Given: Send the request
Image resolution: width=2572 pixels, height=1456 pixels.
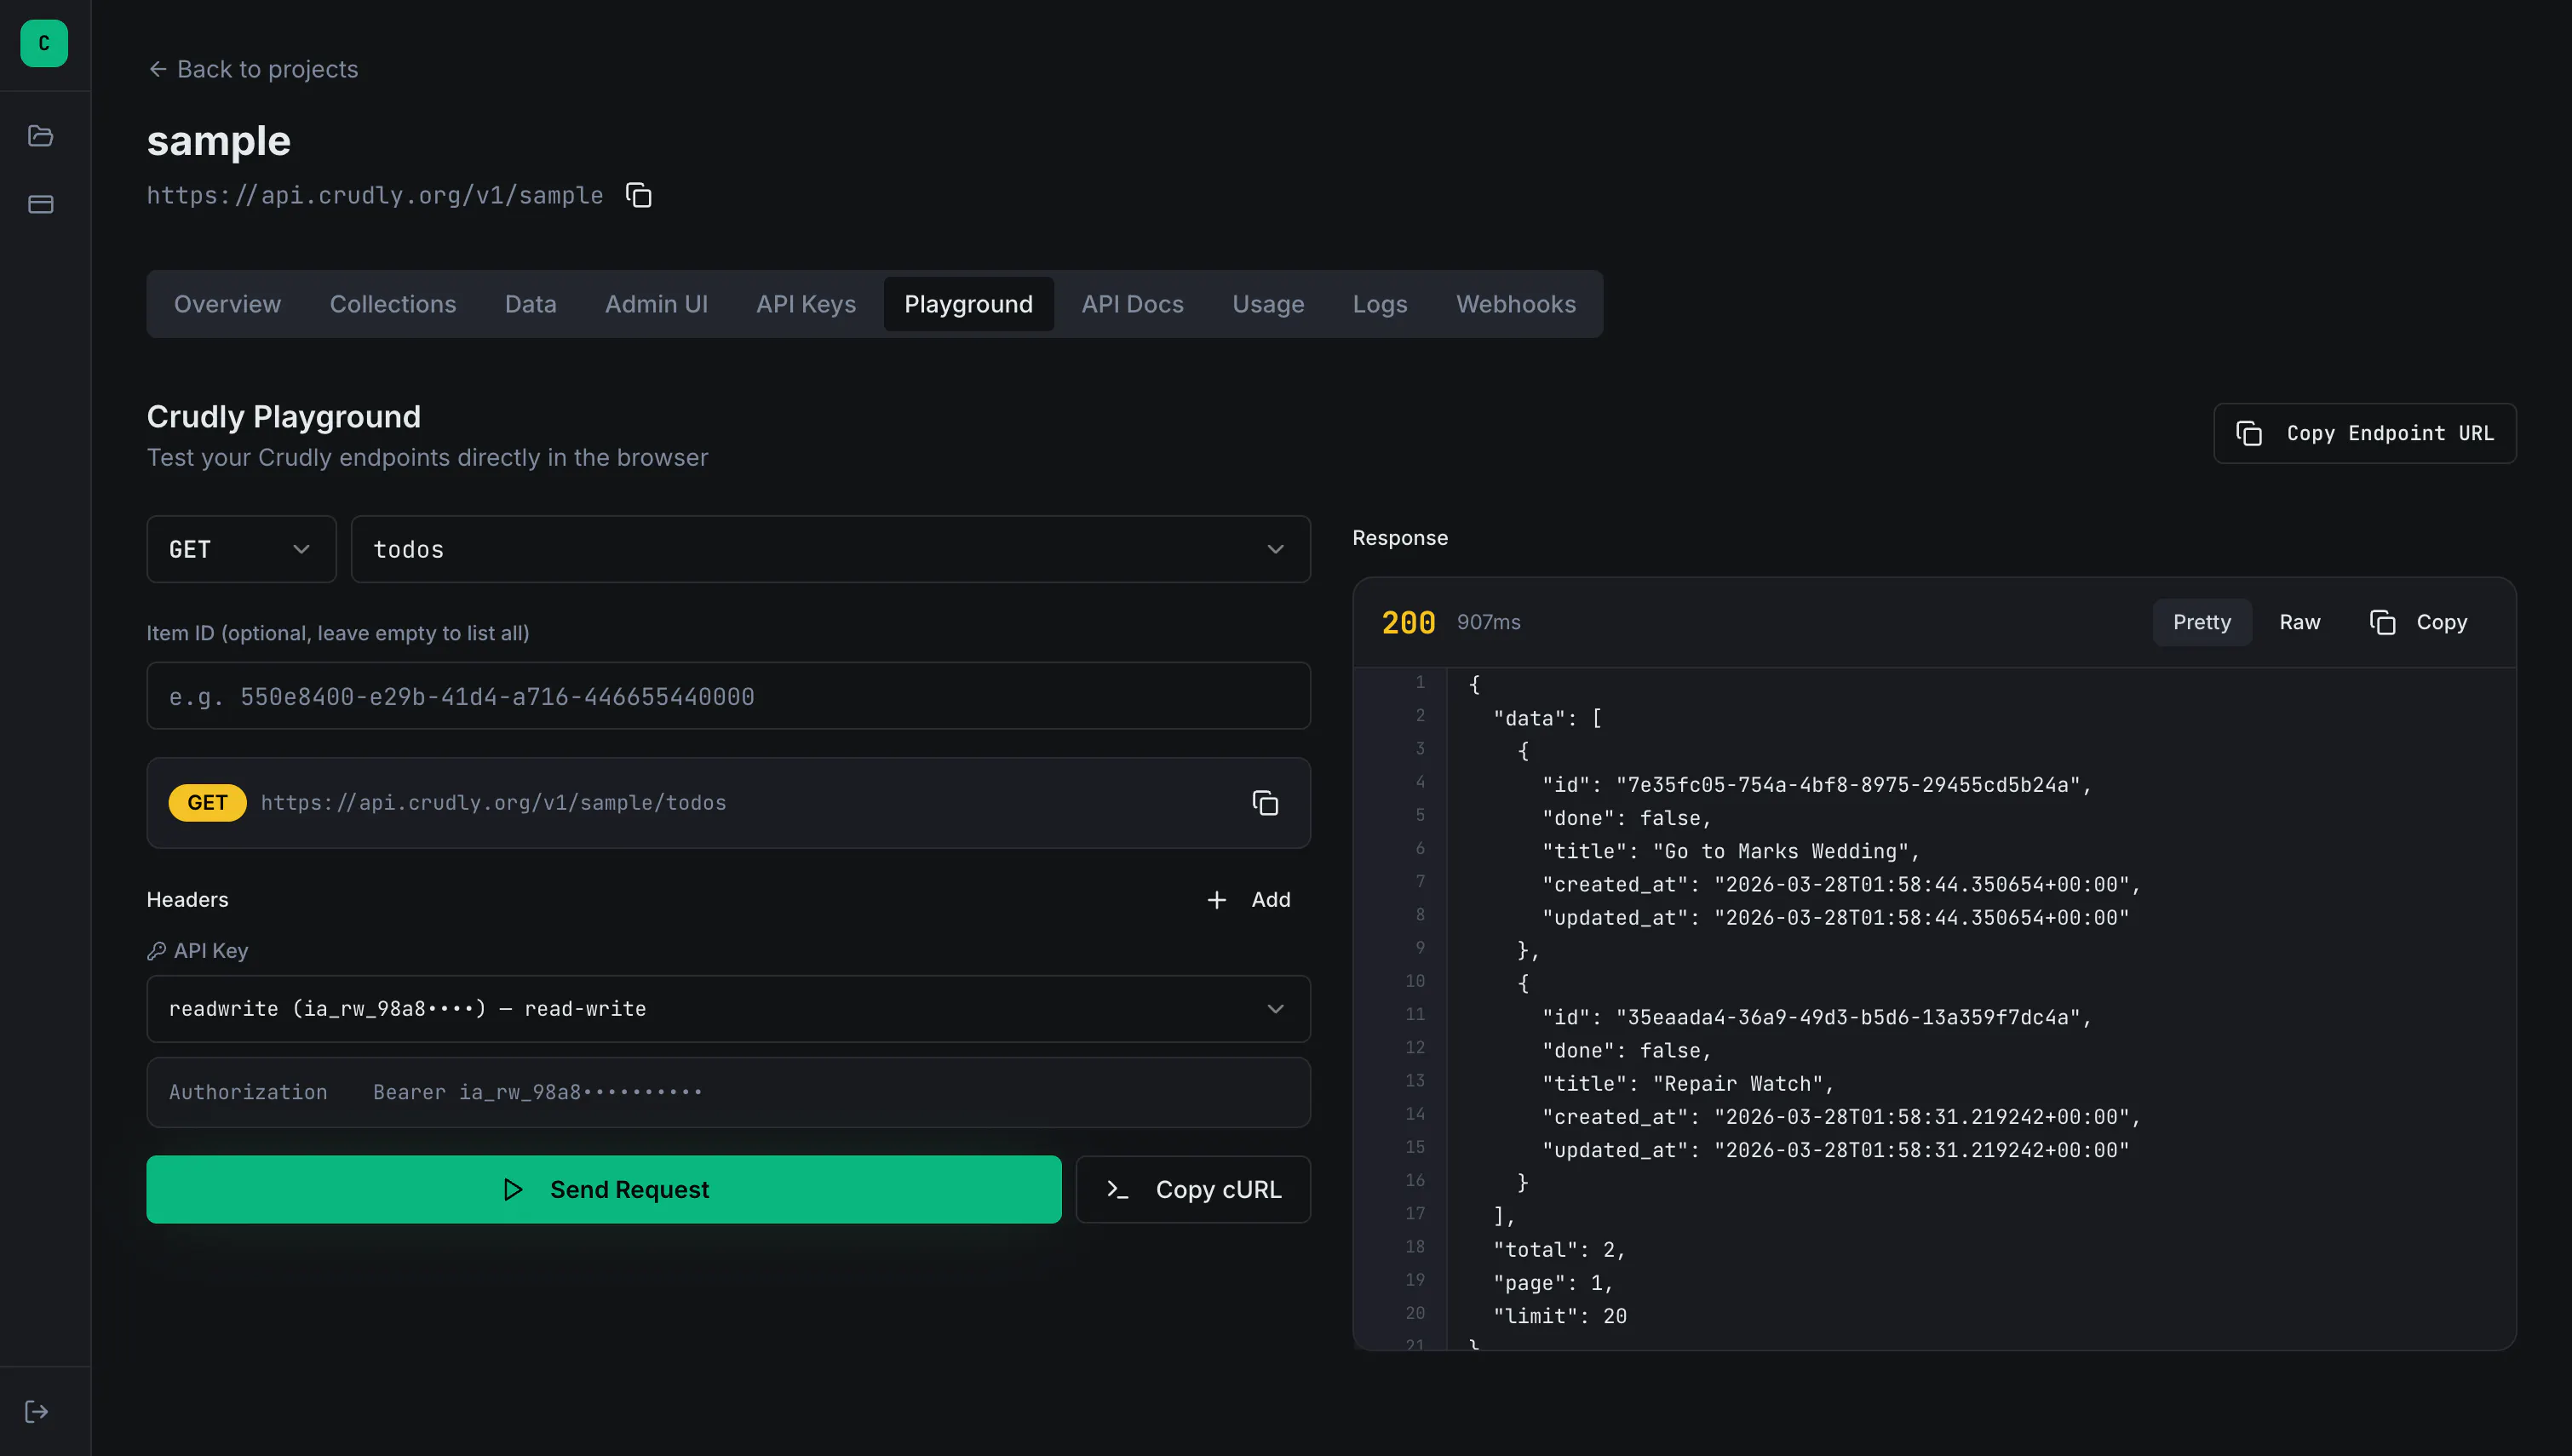Looking at the screenshot, I should click(604, 1190).
